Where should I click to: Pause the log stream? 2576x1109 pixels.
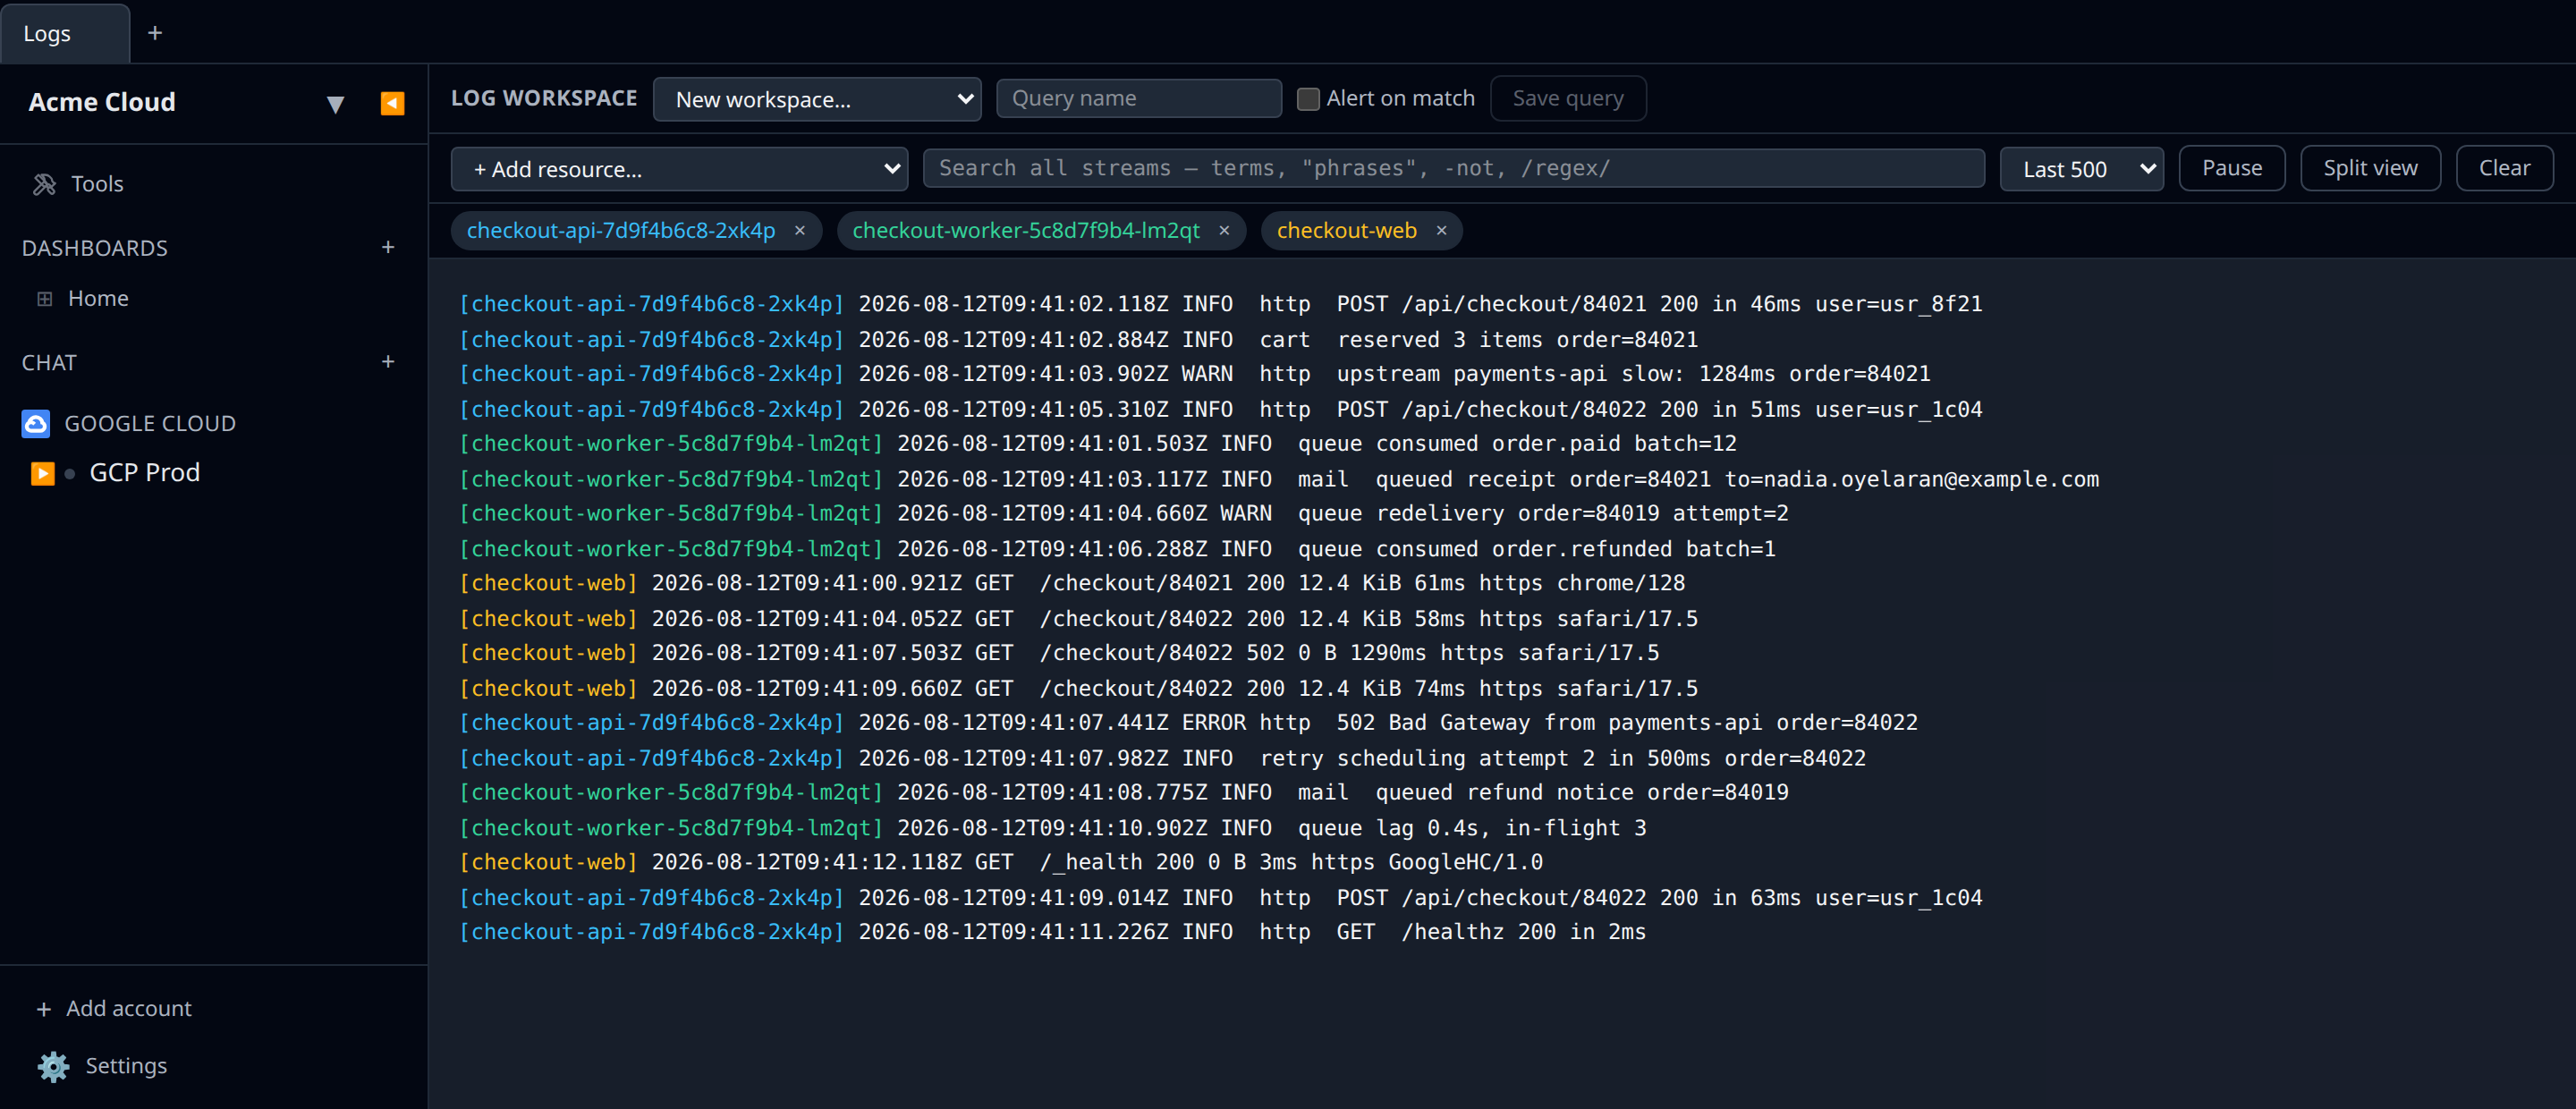point(2231,168)
